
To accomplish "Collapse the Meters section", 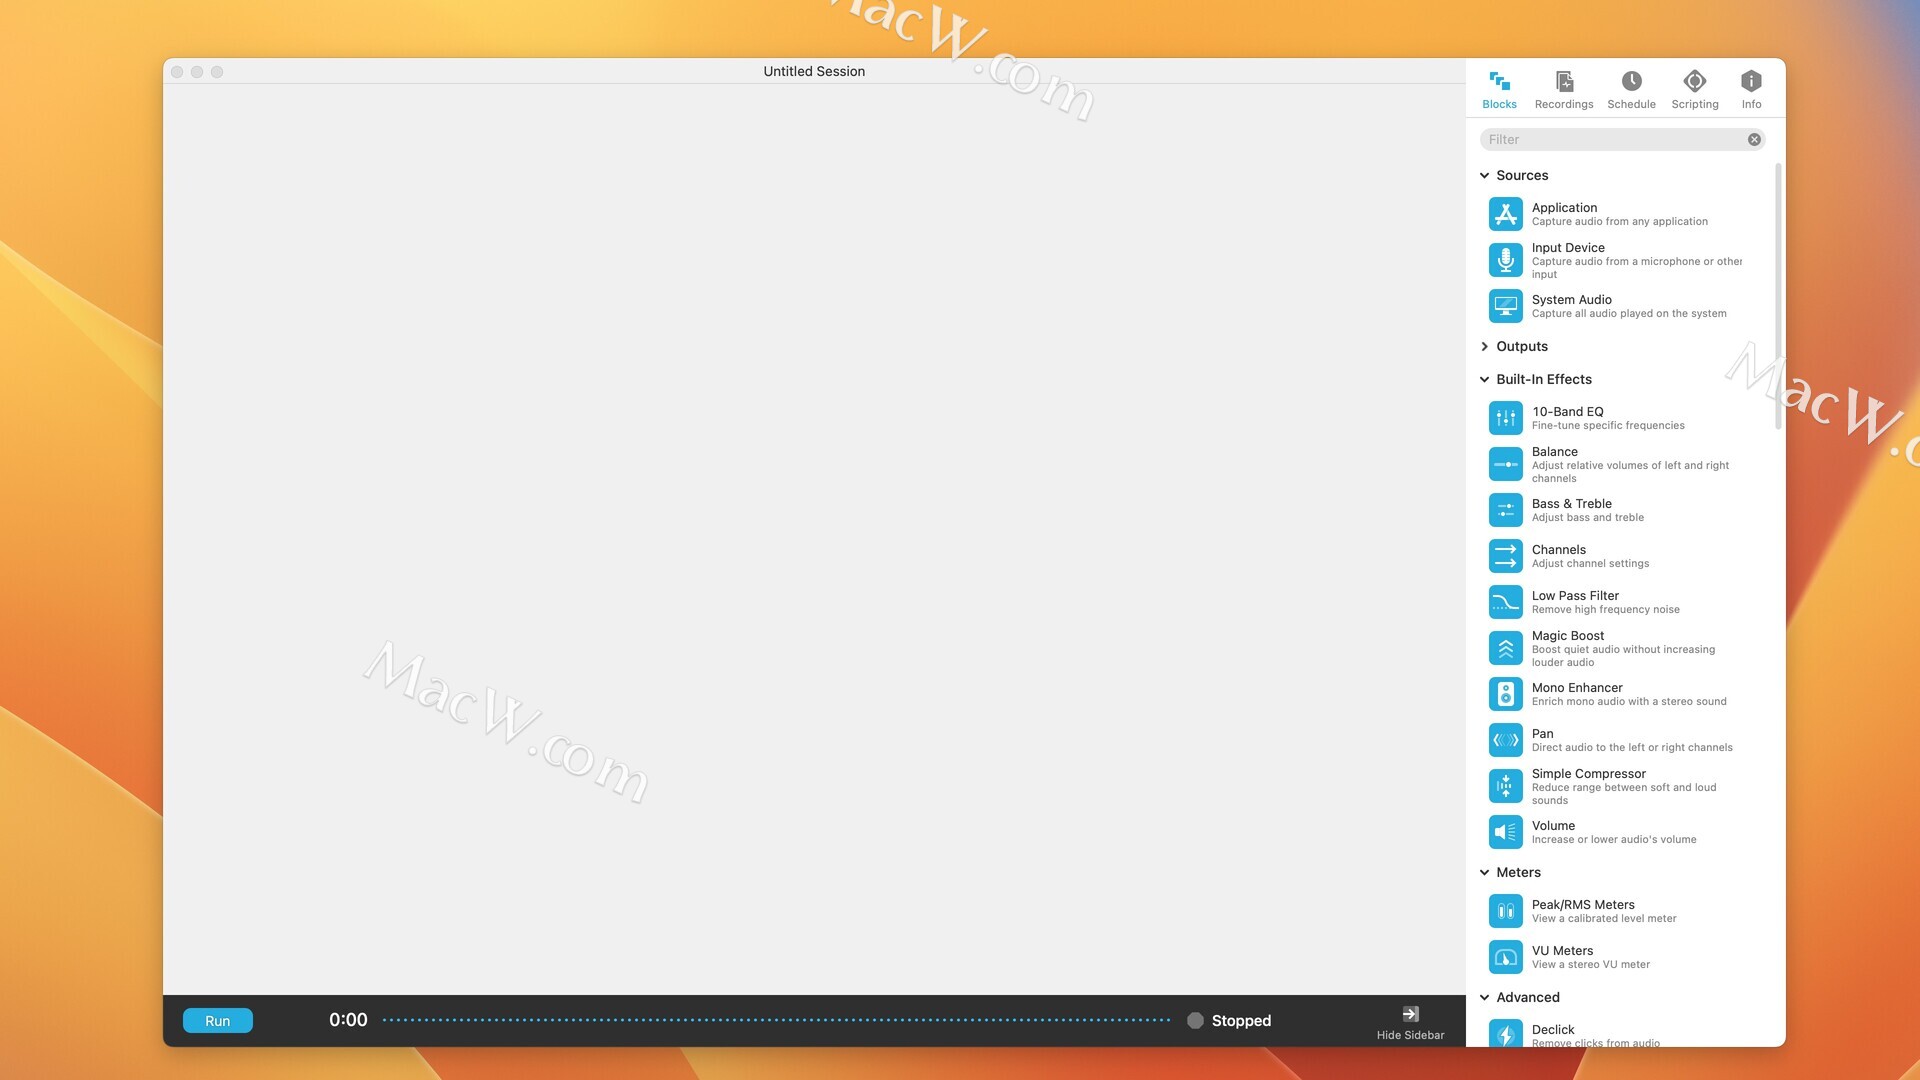I will click(1484, 873).
